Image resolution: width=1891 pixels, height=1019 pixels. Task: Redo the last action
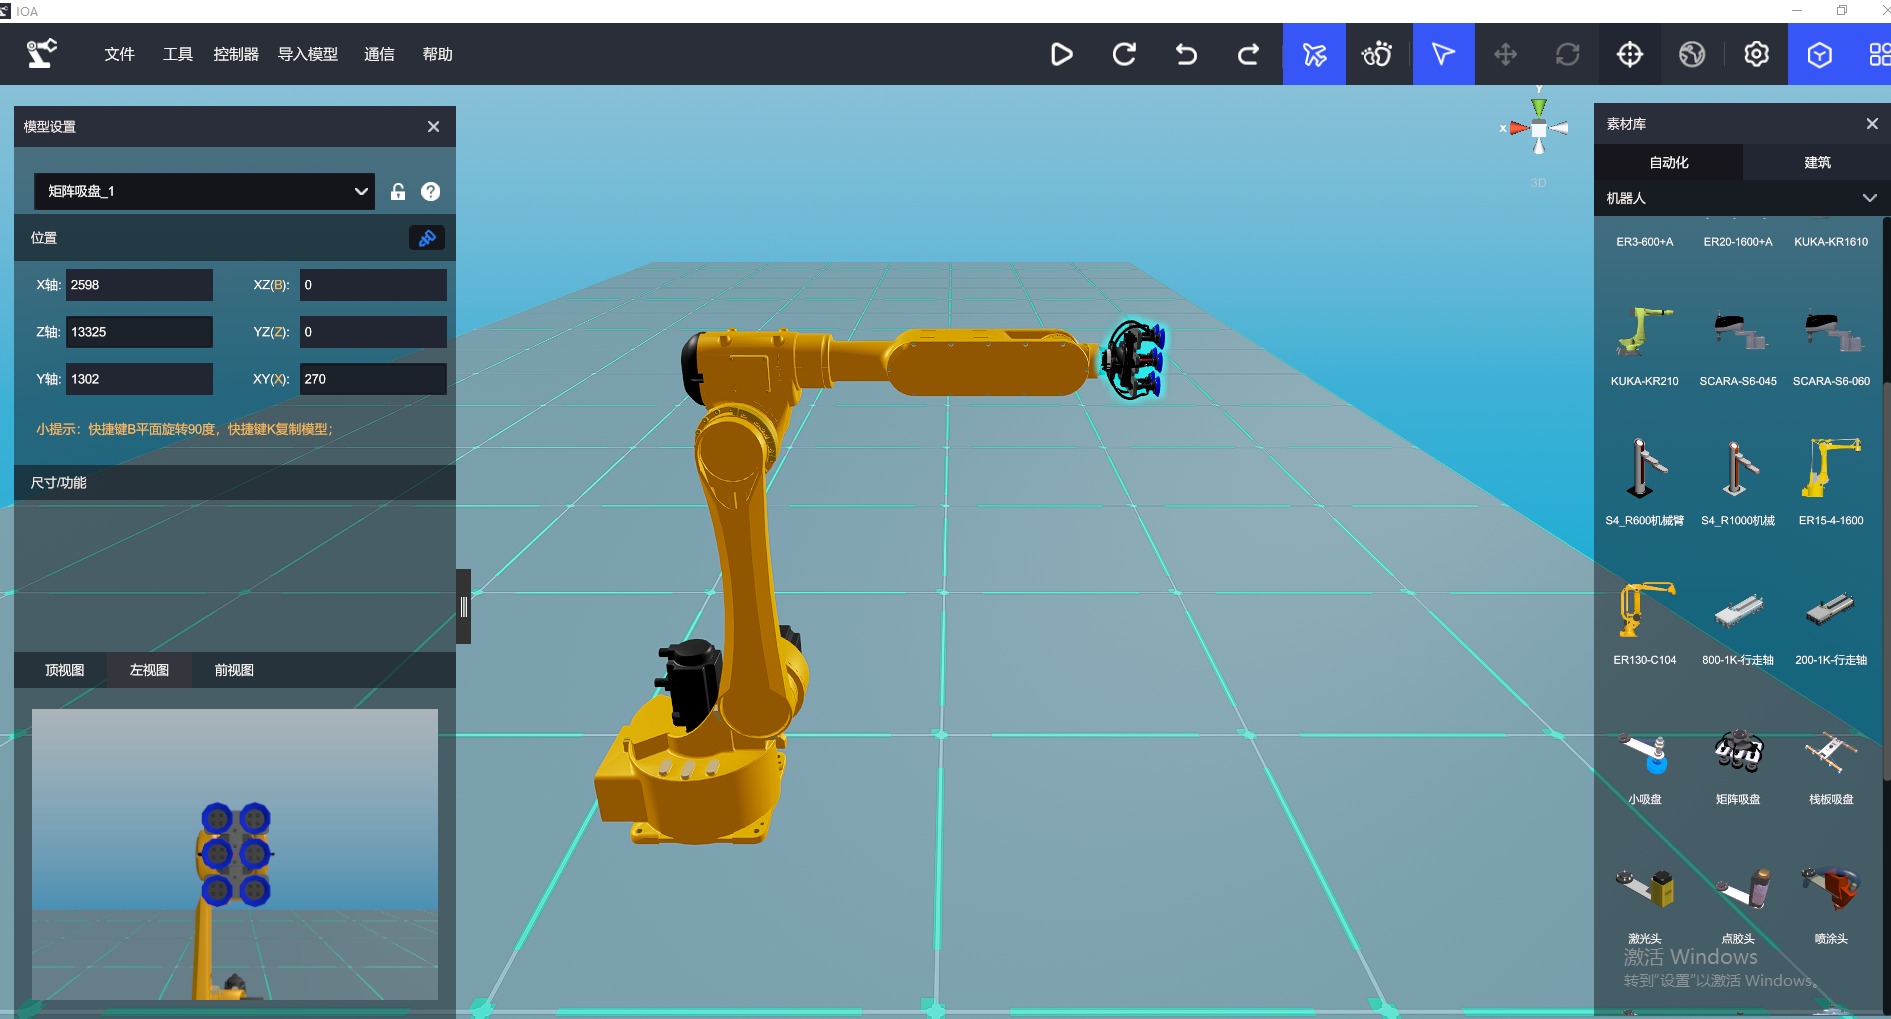[1248, 54]
